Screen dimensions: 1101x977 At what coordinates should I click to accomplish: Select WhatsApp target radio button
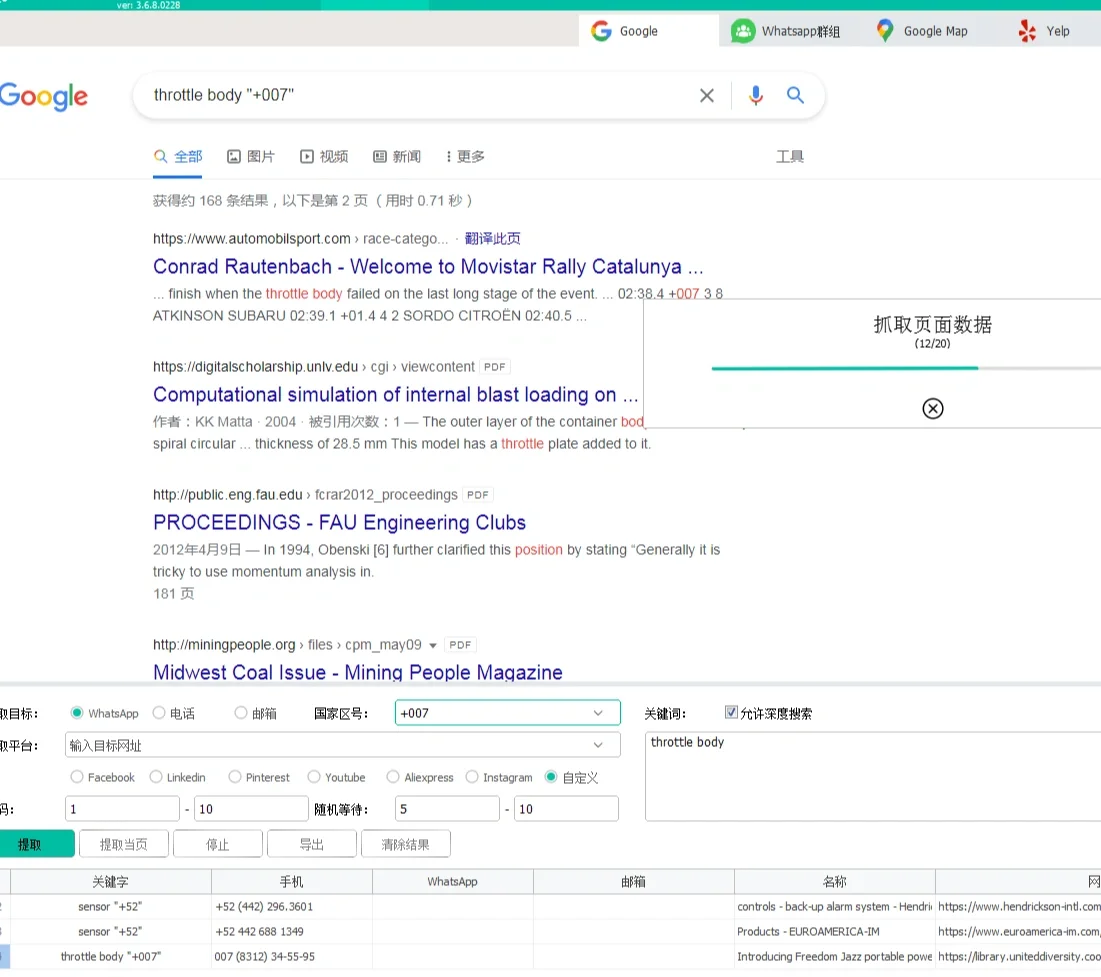[77, 713]
